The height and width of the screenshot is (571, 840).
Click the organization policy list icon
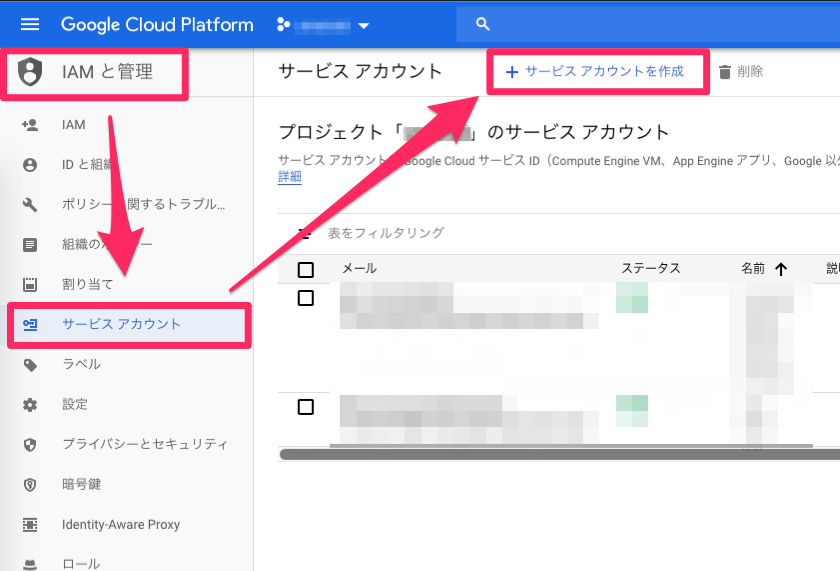pyautogui.click(x=30, y=244)
